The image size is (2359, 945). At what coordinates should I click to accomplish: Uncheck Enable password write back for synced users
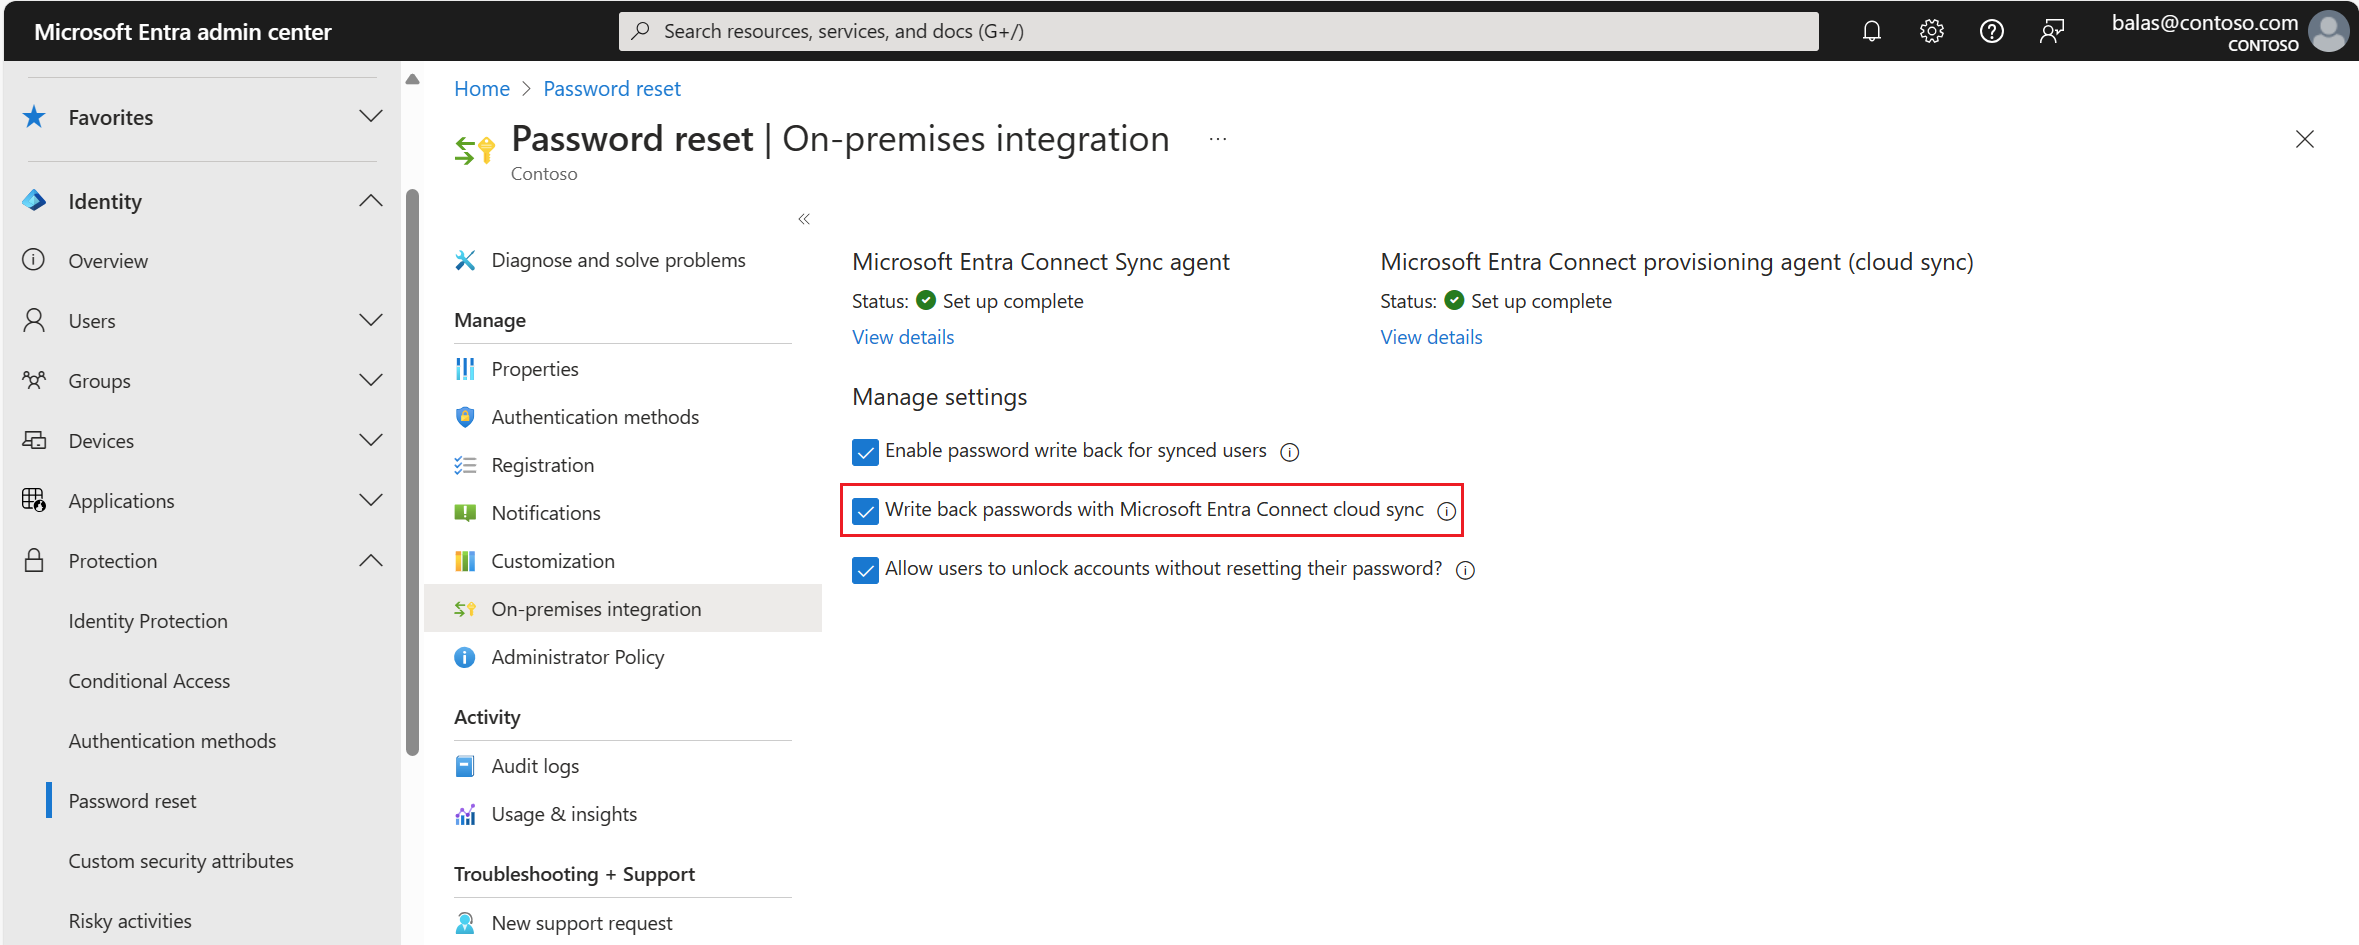tap(865, 452)
